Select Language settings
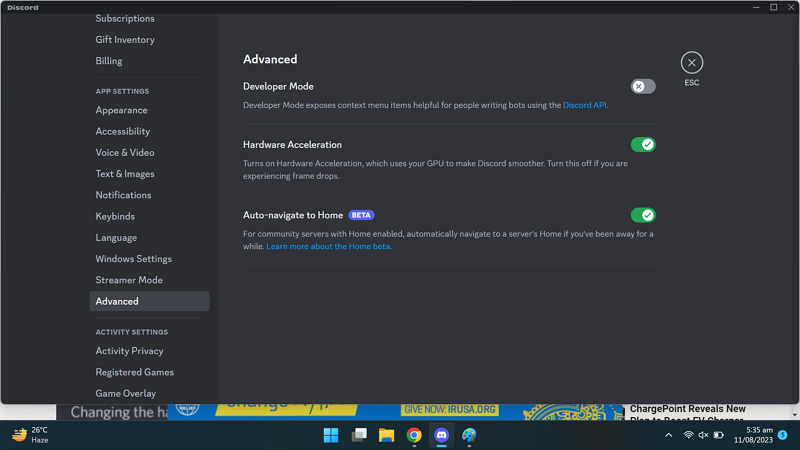The height and width of the screenshot is (450, 800). pyautogui.click(x=116, y=238)
